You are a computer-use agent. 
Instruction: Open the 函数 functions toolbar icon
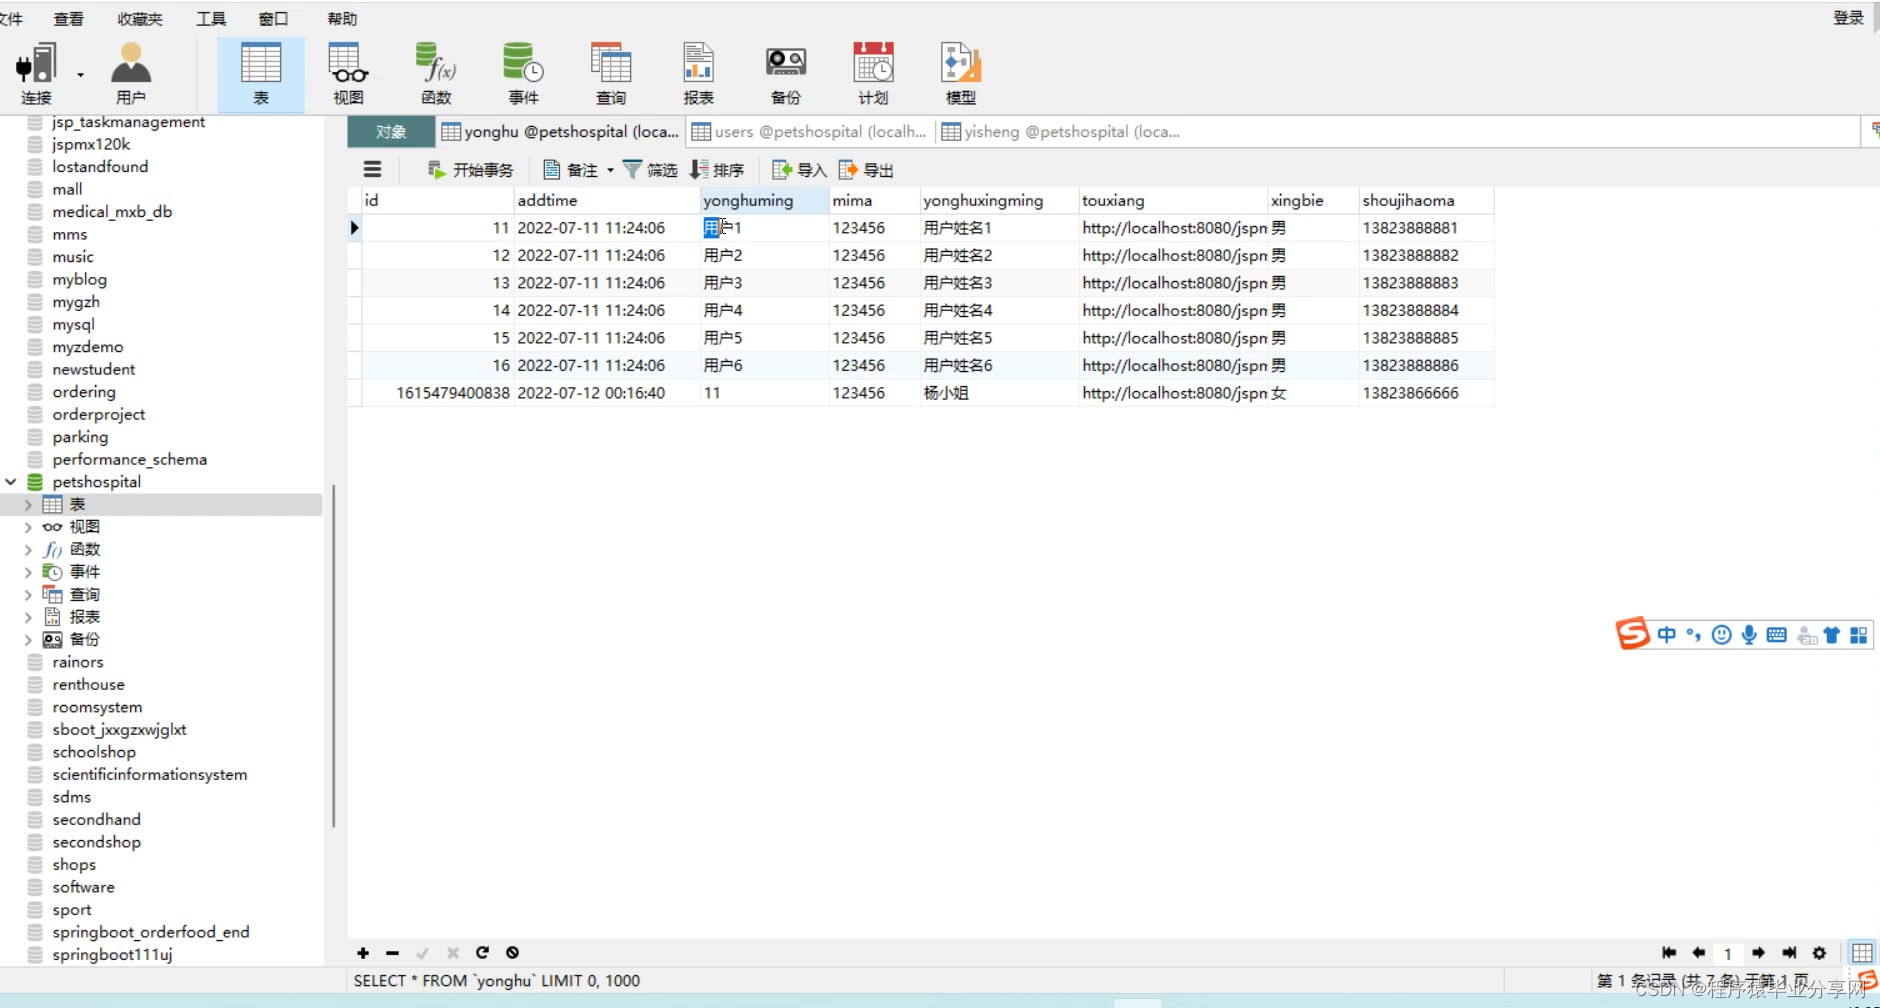pyautogui.click(x=436, y=73)
